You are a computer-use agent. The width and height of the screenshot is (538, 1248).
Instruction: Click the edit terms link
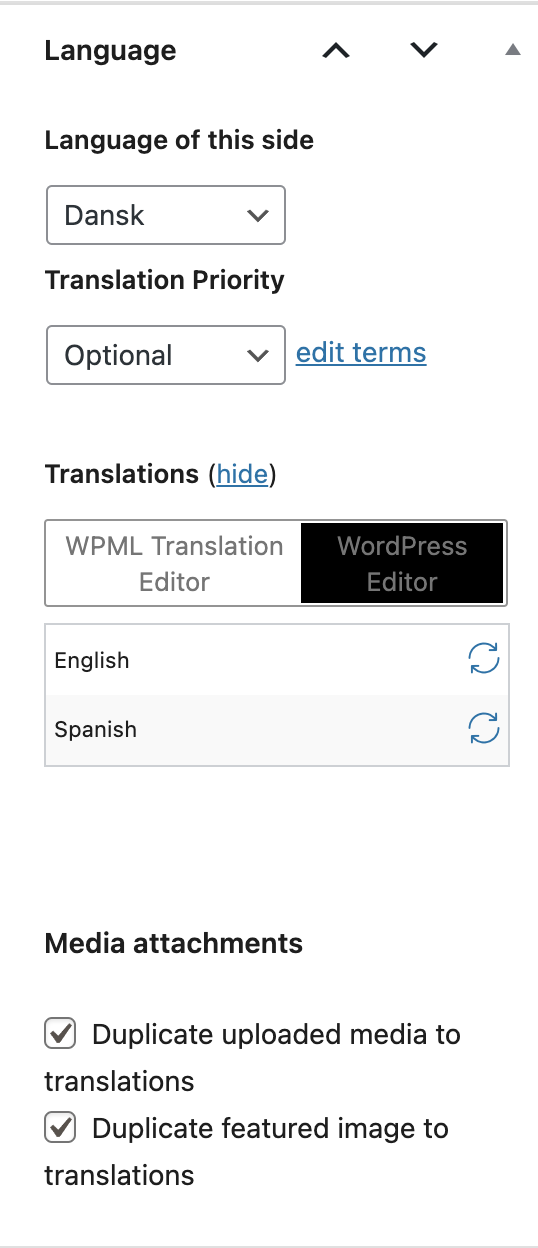pyautogui.click(x=361, y=353)
